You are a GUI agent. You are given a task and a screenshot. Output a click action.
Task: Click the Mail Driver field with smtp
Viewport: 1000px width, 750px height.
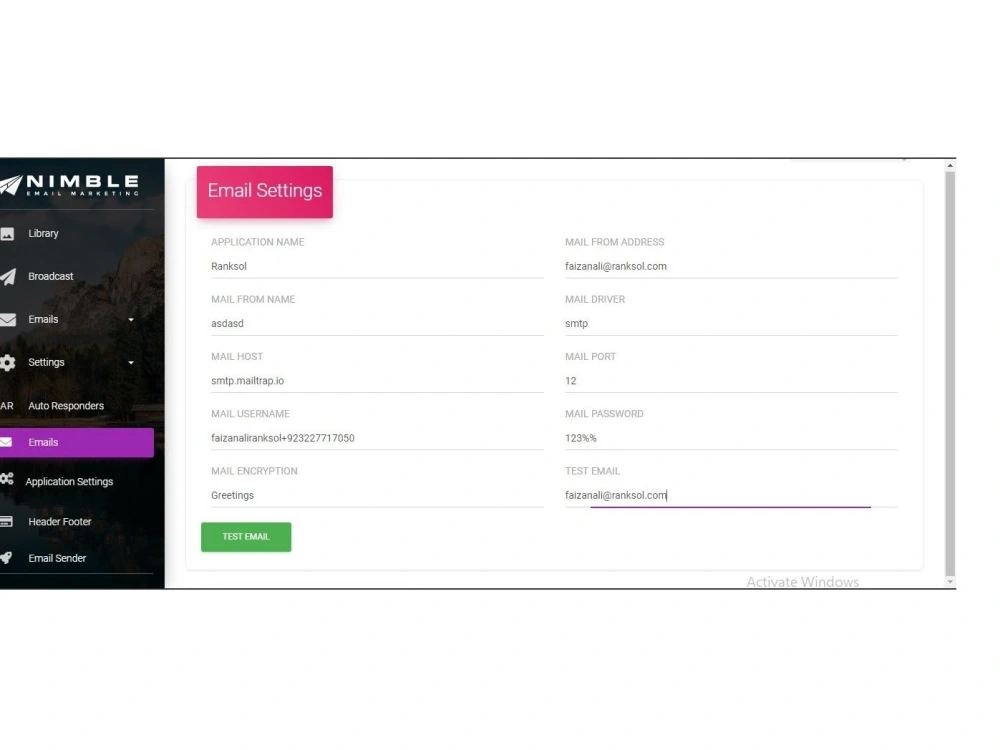731,323
